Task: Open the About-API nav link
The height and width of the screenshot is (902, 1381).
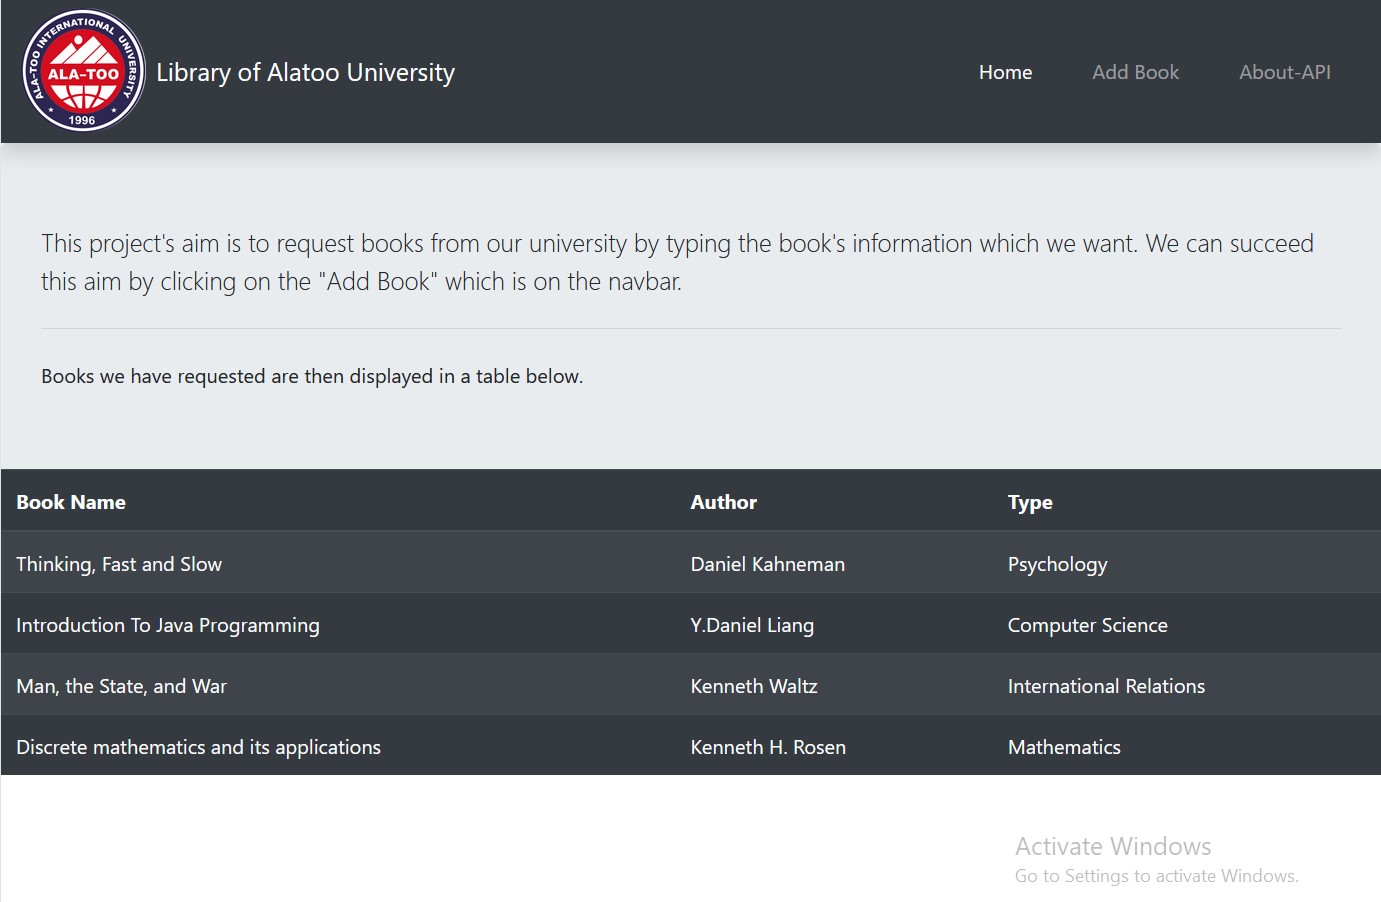Action: 1284,72
